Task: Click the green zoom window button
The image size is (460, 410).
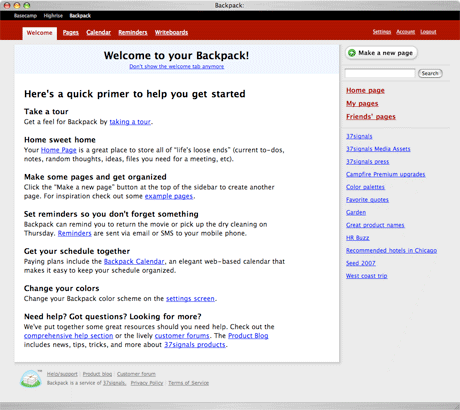Action: click(27, 5)
